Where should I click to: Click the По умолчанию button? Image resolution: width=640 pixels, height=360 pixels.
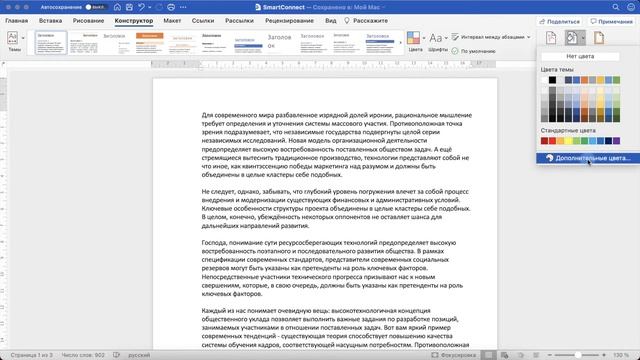pos(473,51)
